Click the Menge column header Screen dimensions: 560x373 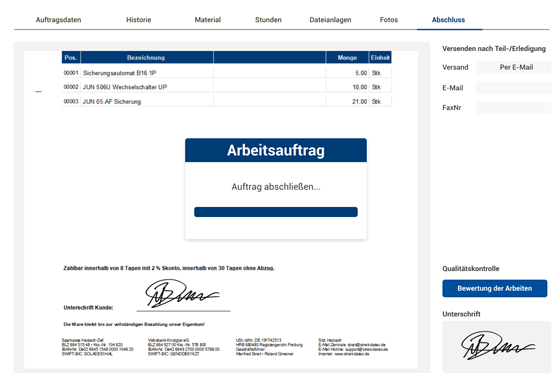click(x=347, y=58)
